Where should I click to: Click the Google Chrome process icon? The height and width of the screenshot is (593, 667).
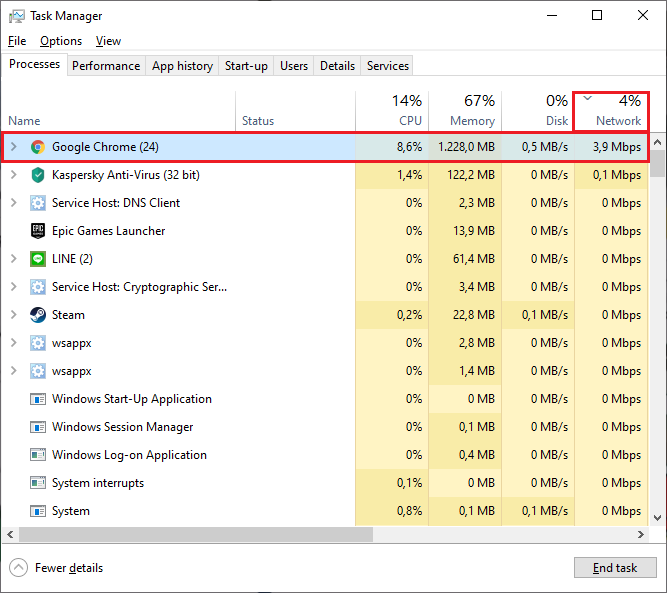pyautogui.click(x=38, y=147)
